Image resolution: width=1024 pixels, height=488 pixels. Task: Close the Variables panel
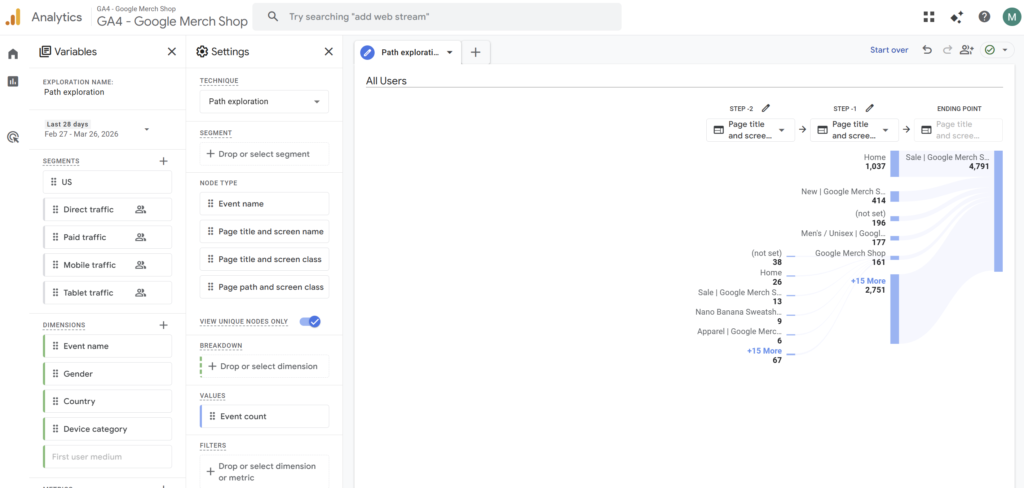[171, 52]
